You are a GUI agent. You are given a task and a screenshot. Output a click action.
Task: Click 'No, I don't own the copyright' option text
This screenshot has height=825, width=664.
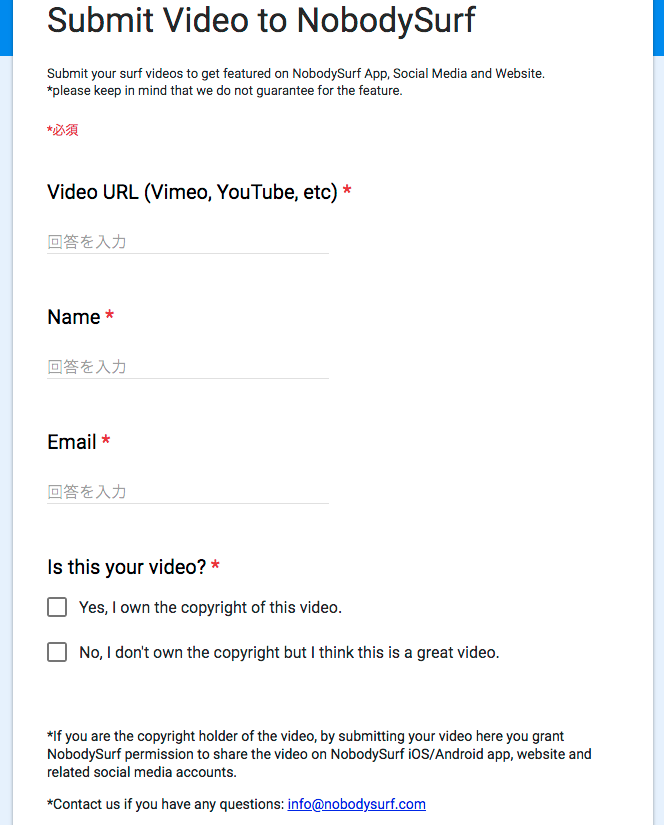click(289, 652)
